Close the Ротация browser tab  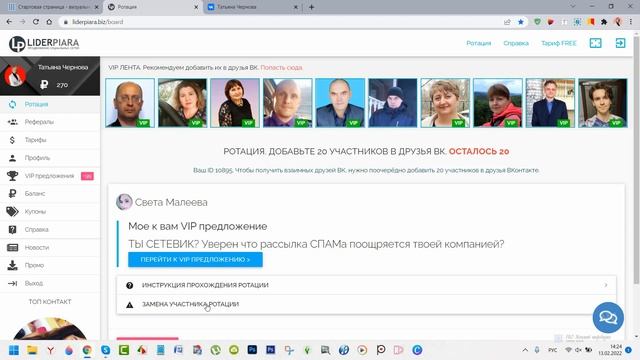click(x=196, y=7)
